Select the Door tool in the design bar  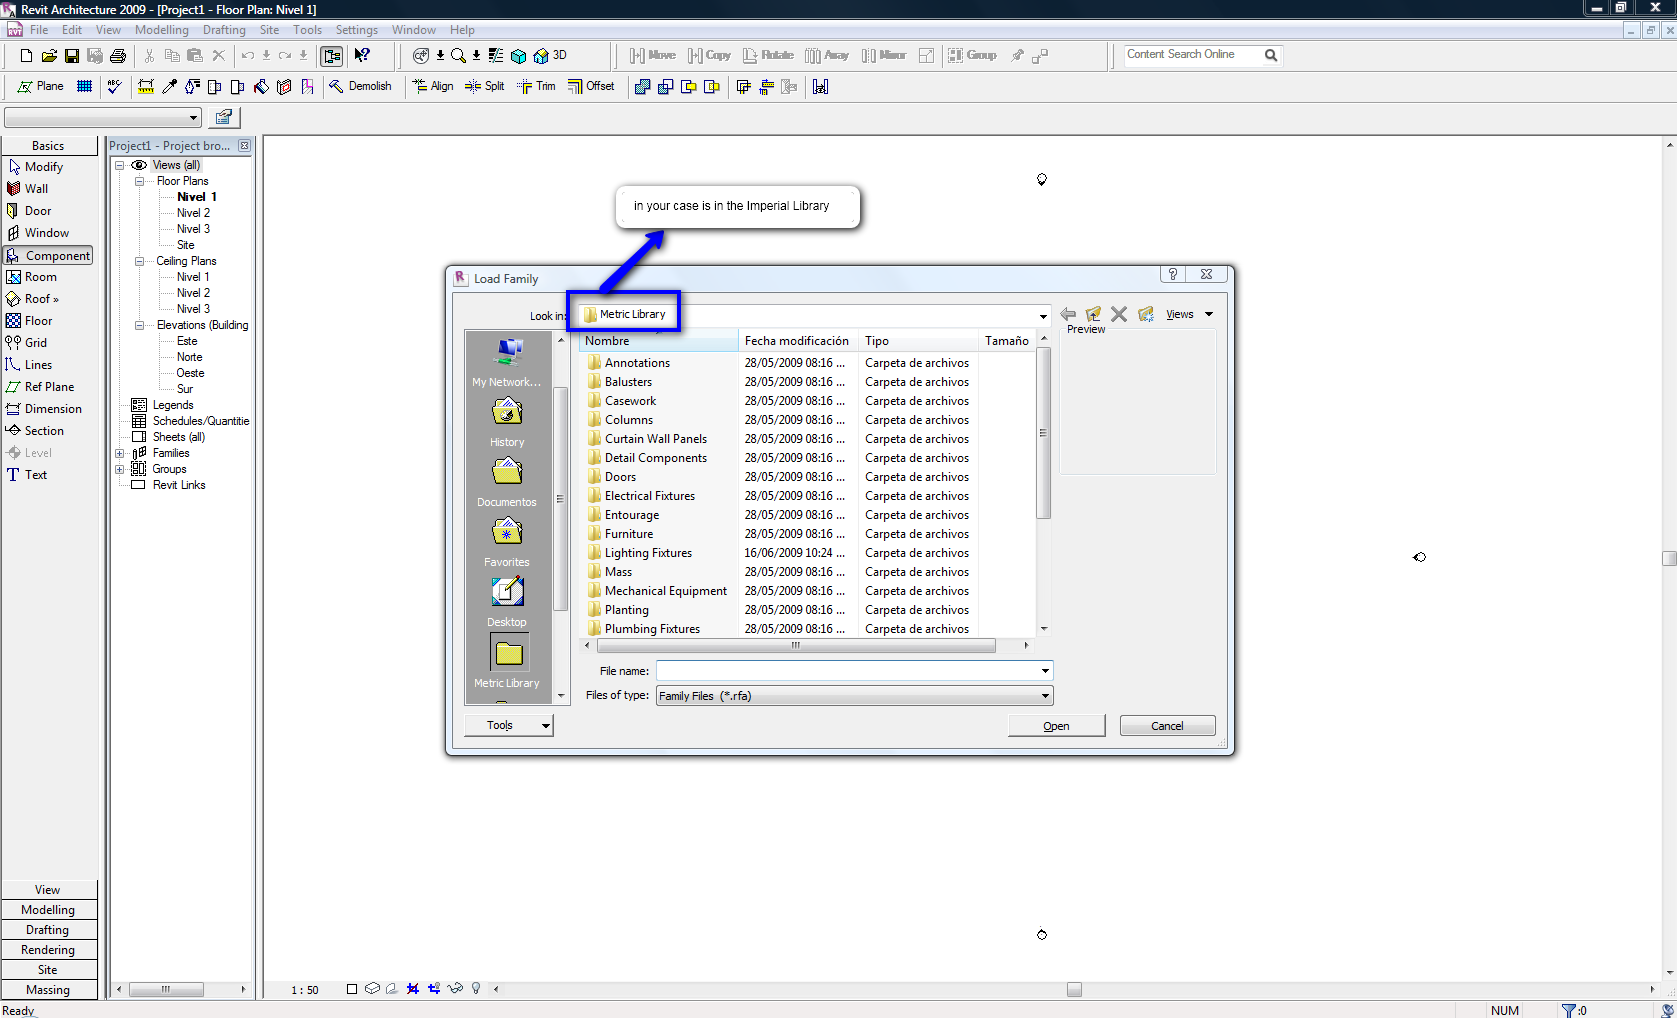coord(29,211)
